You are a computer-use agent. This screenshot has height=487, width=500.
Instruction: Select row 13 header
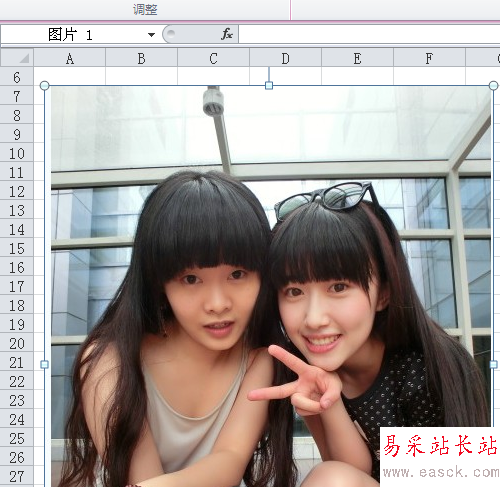[17, 210]
